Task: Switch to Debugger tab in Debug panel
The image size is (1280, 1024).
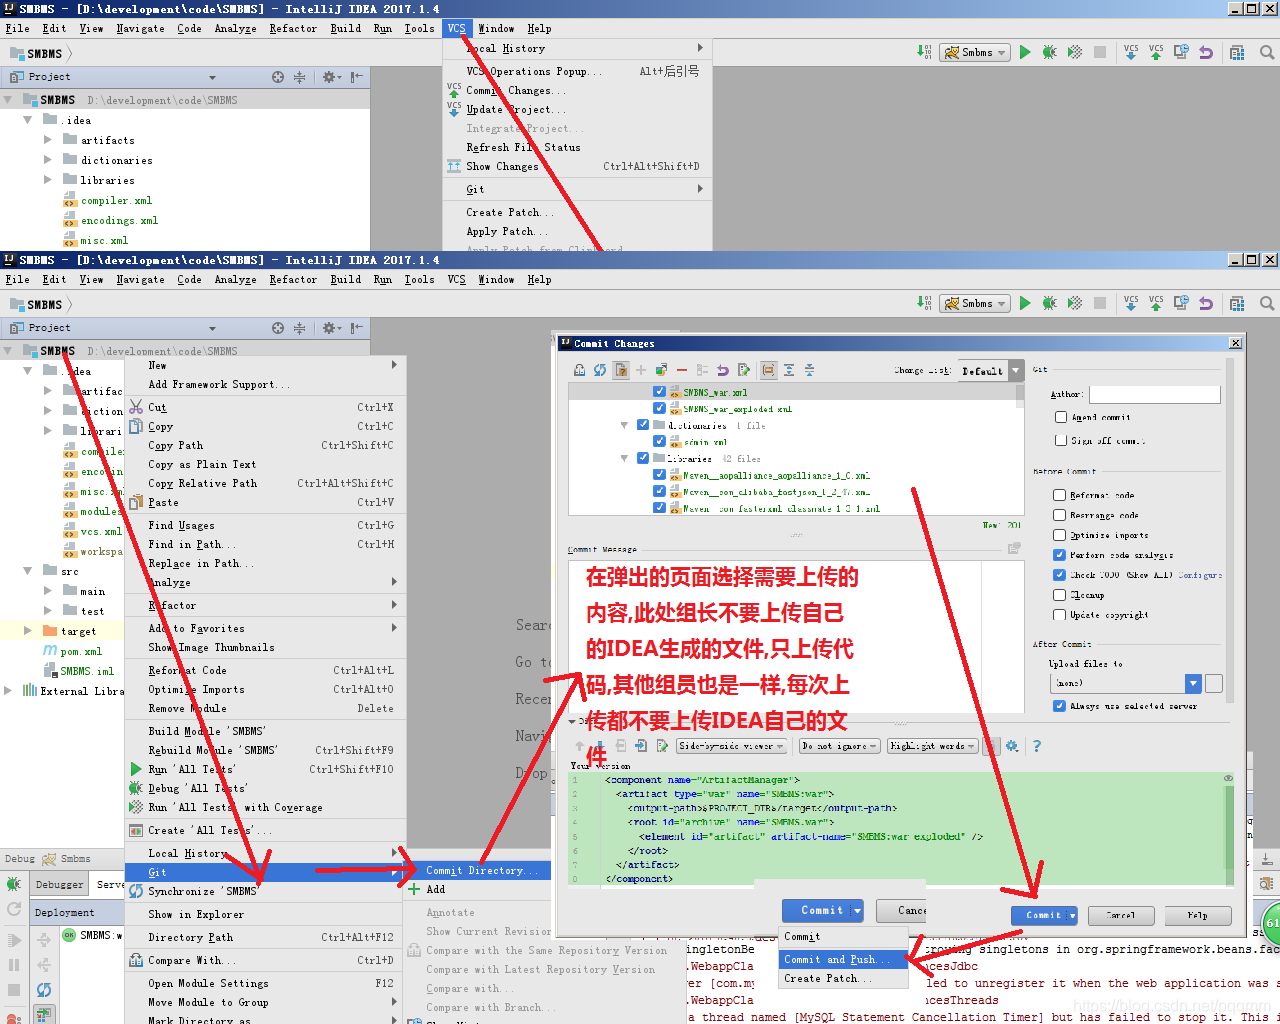Action: click(x=60, y=885)
